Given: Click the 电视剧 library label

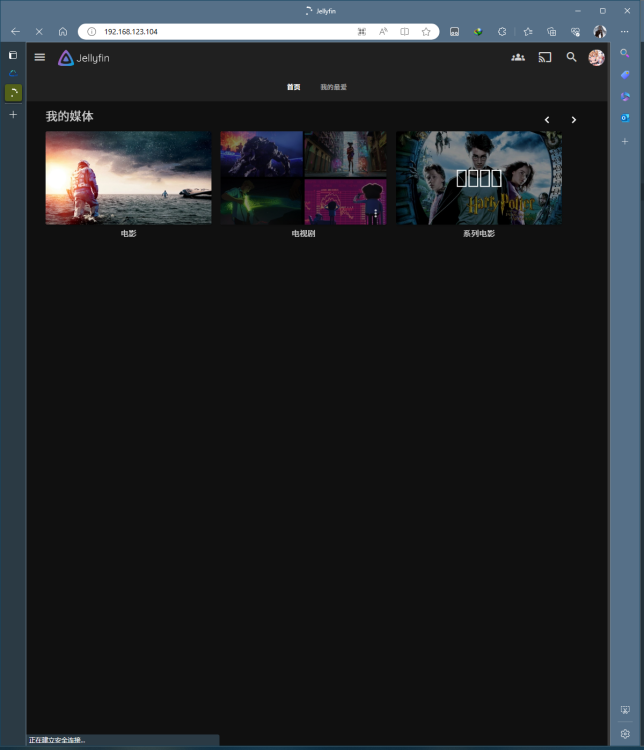Looking at the screenshot, I should pos(303,233).
